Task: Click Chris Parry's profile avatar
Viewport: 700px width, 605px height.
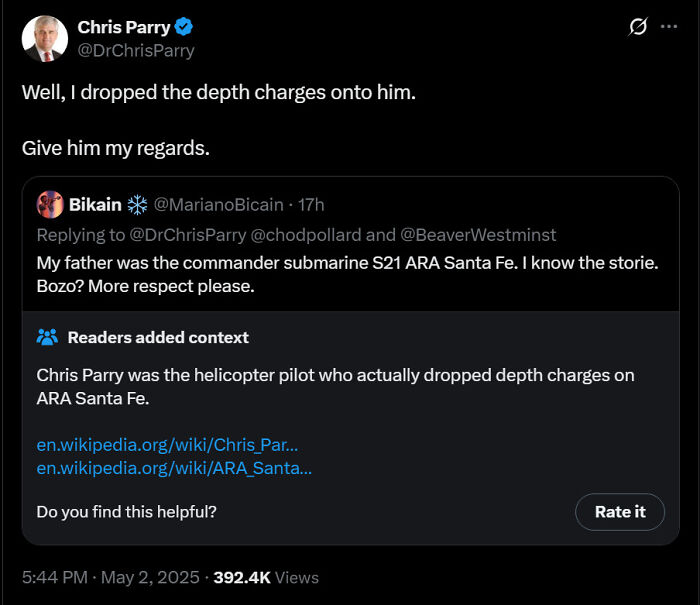Action: click(45, 39)
